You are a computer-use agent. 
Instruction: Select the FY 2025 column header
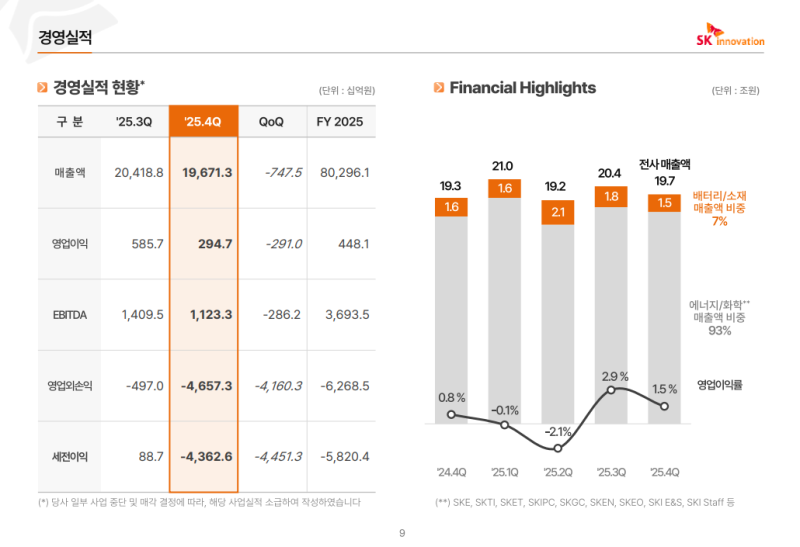point(340,121)
